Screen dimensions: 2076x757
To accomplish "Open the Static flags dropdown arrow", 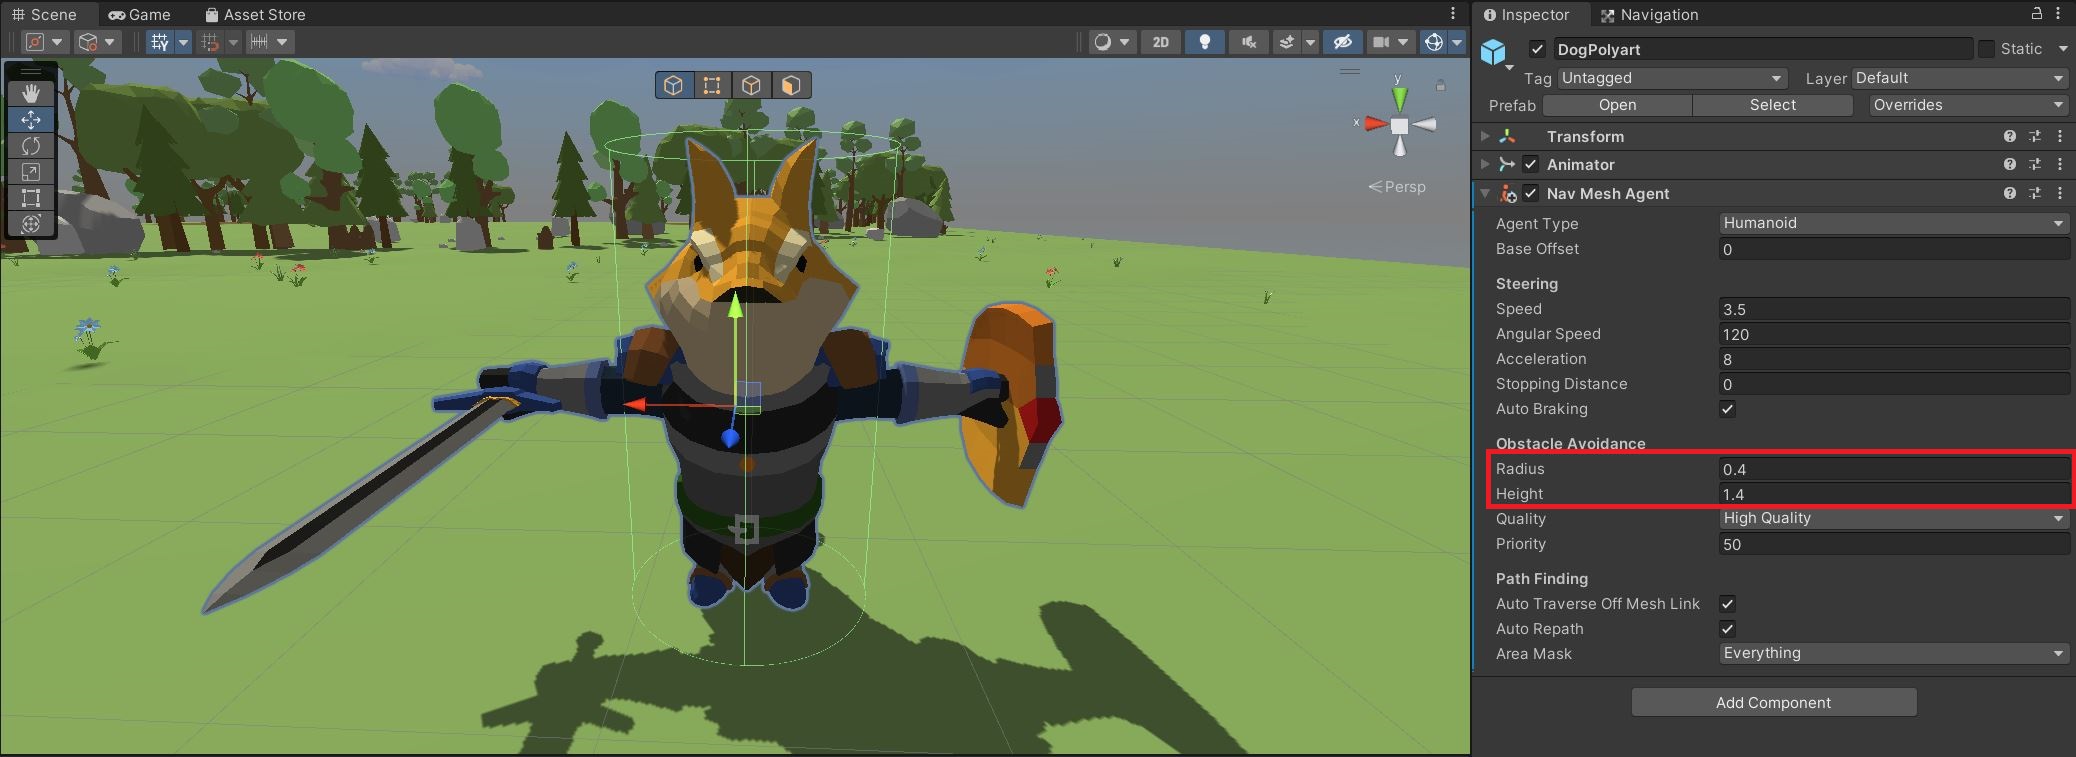I will (x=2062, y=49).
